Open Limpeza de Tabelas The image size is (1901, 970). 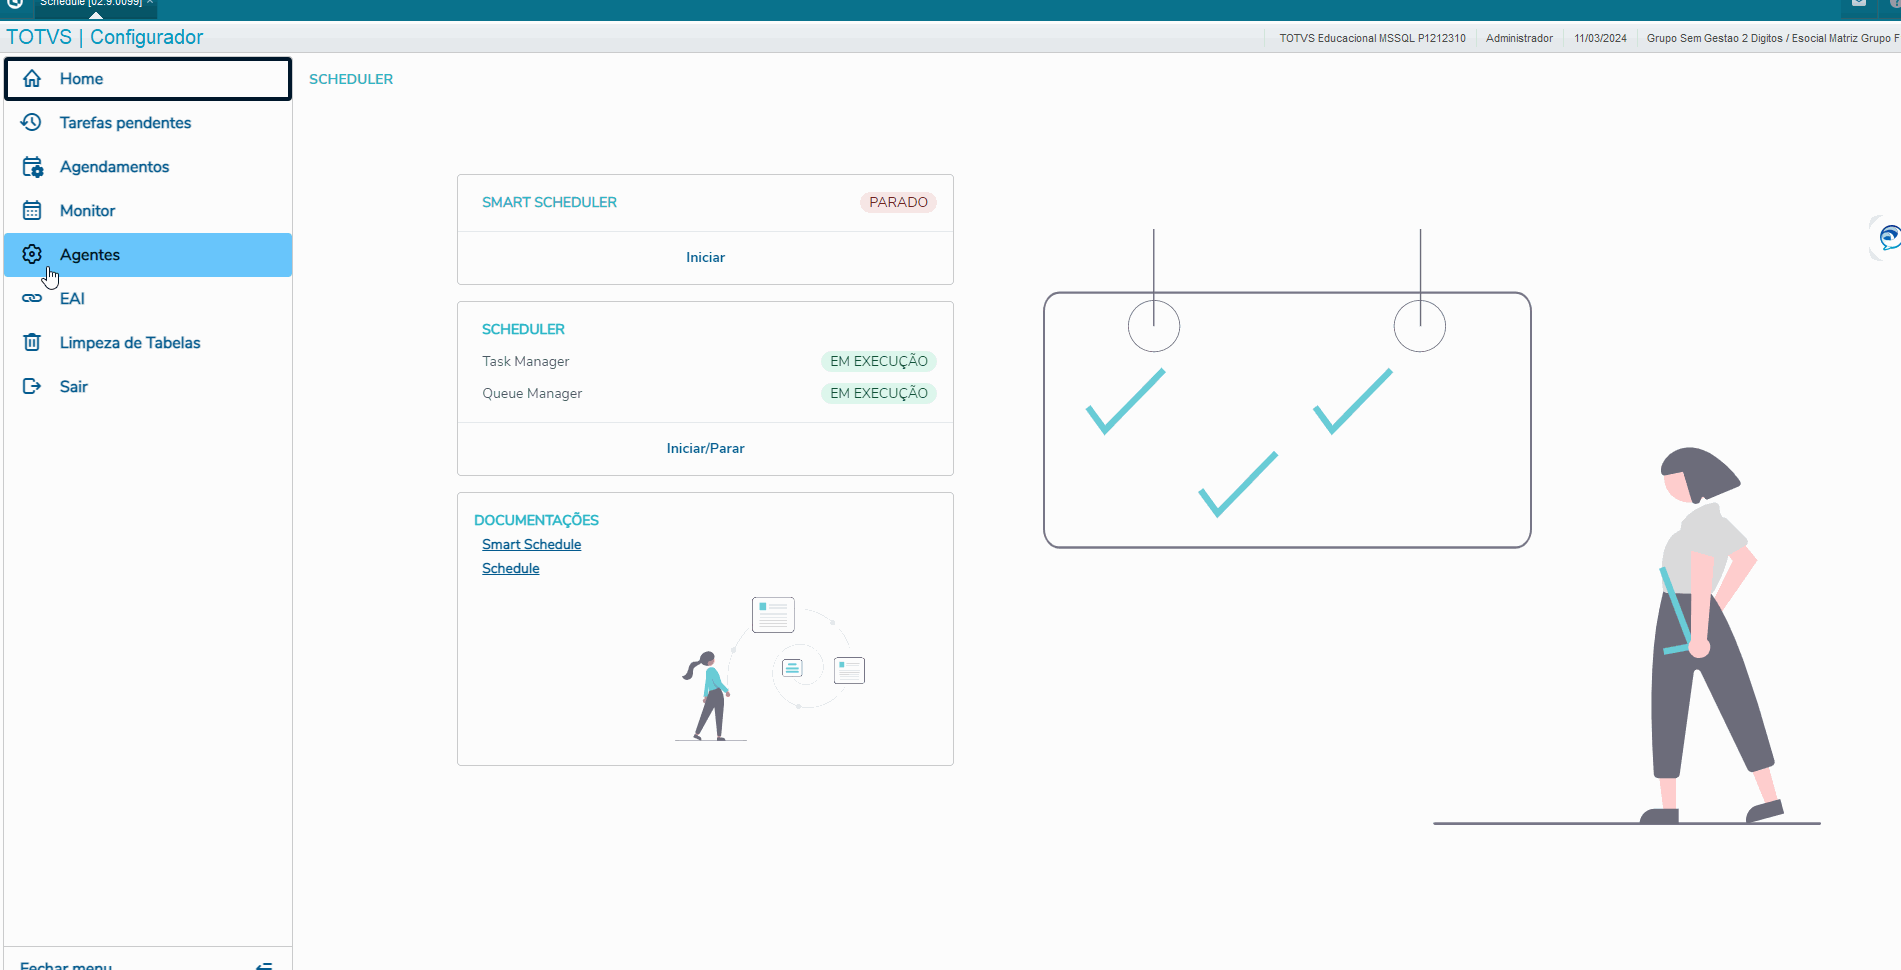click(148, 343)
